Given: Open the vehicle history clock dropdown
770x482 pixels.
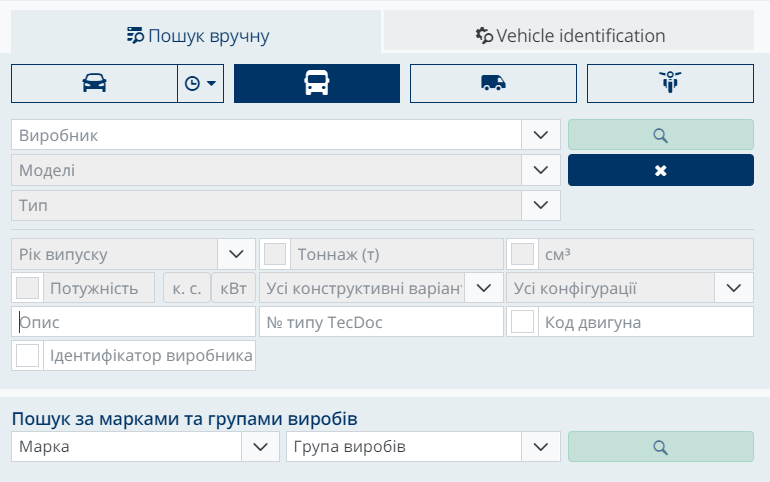Looking at the screenshot, I should coord(201,84).
